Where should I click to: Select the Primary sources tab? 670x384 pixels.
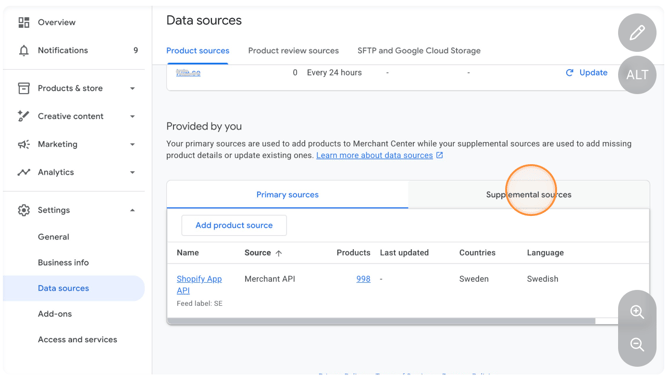tap(288, 195)
